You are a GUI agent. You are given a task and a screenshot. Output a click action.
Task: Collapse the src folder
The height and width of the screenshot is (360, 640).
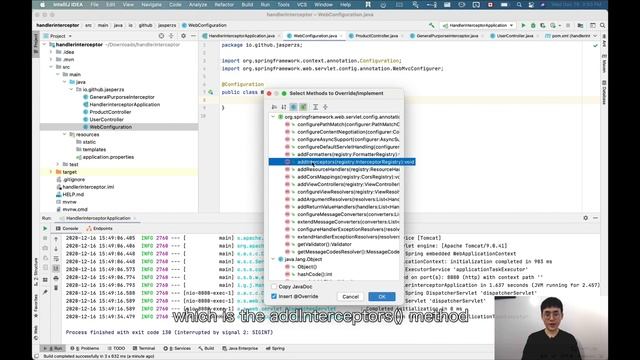pos(52,67)
